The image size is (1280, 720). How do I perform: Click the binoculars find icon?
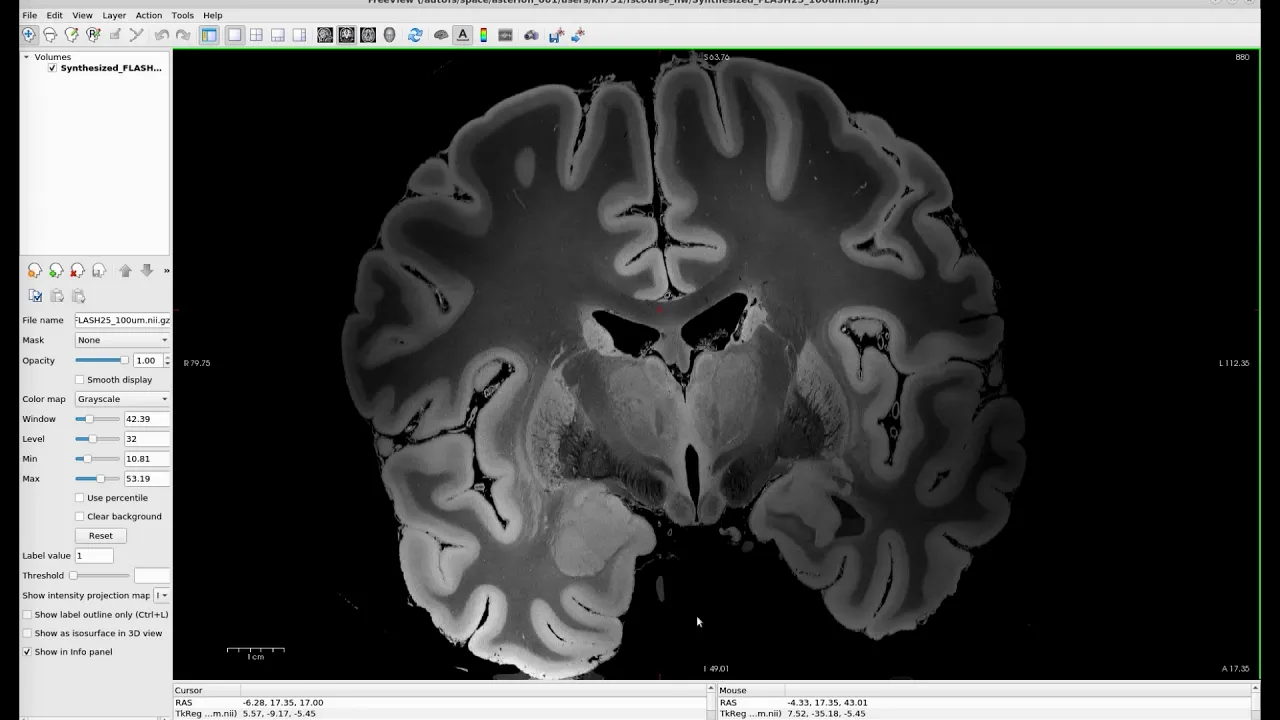tap(531, 35)
